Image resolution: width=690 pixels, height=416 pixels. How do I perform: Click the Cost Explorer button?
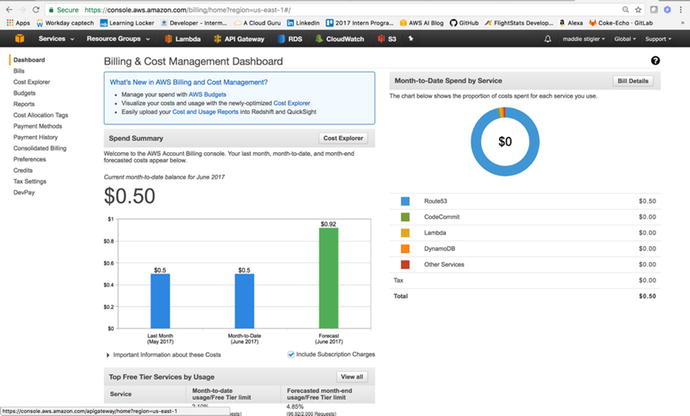pyautogui.click(x=343, y=138)
